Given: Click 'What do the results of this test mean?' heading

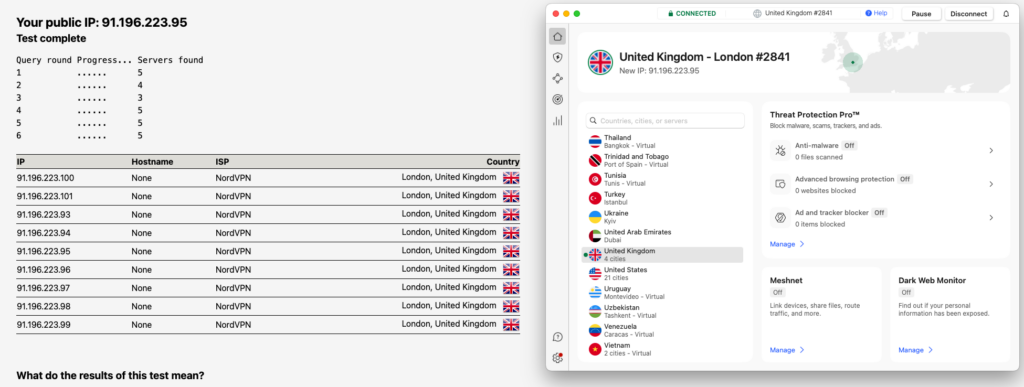Looking at the screenshot, I should 110,376.
